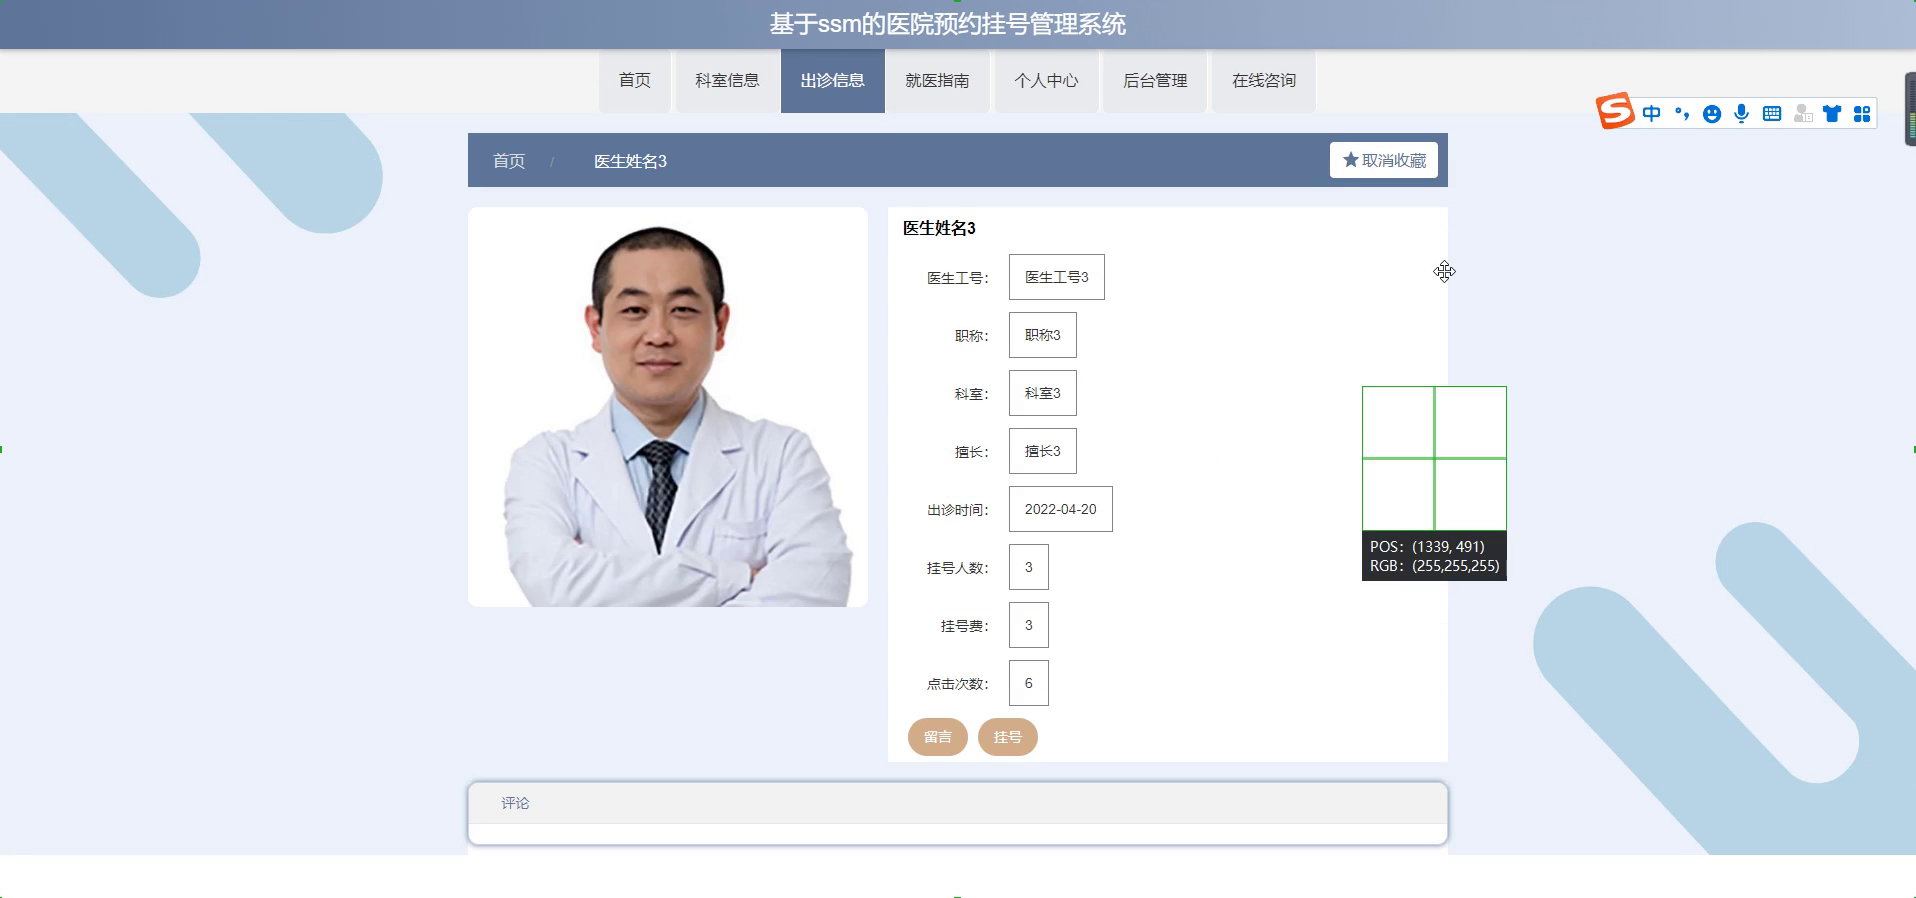Open 个人中心 navigation tab
The height and width of the screenshot is (898, 1916).
click(1047, 81)
